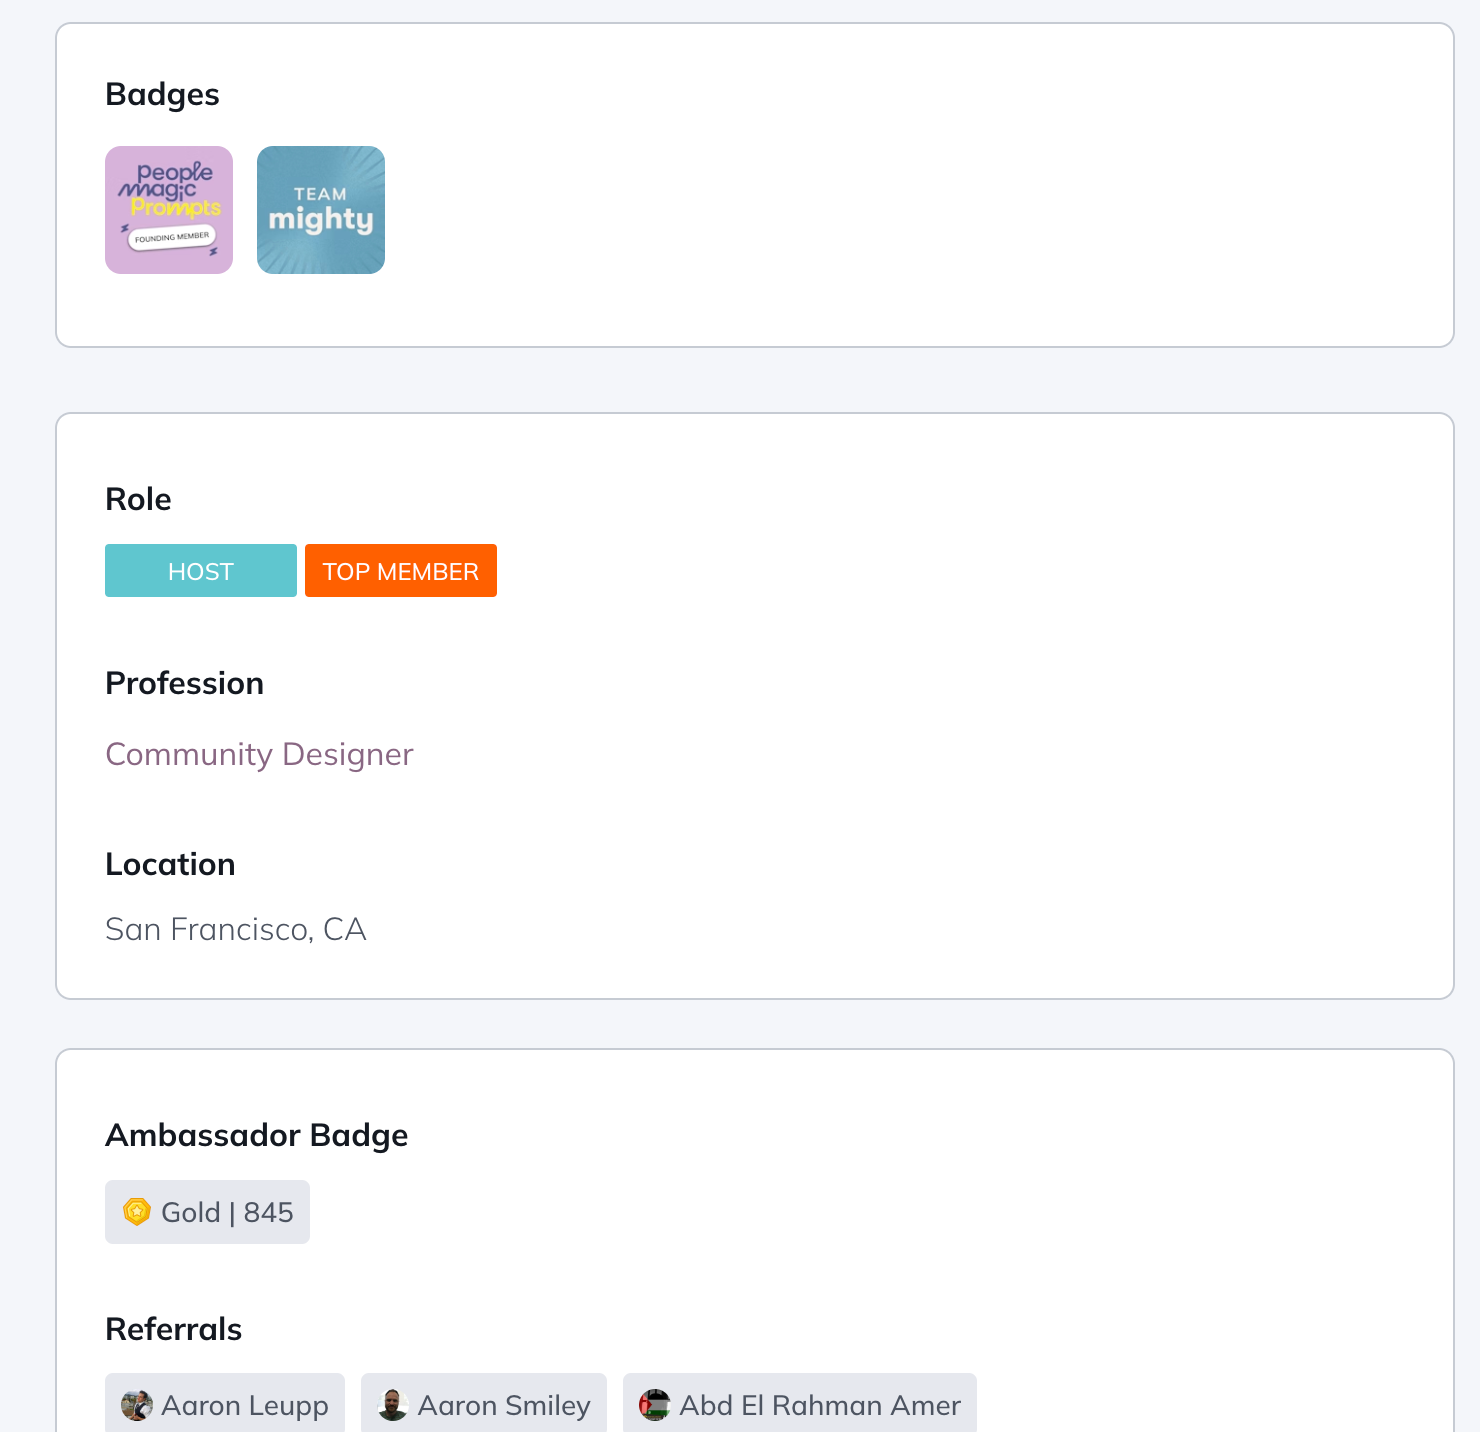The image size is (1480, 1432).
Task: Select the Team Mighty badge
Action: coord(320,209)
